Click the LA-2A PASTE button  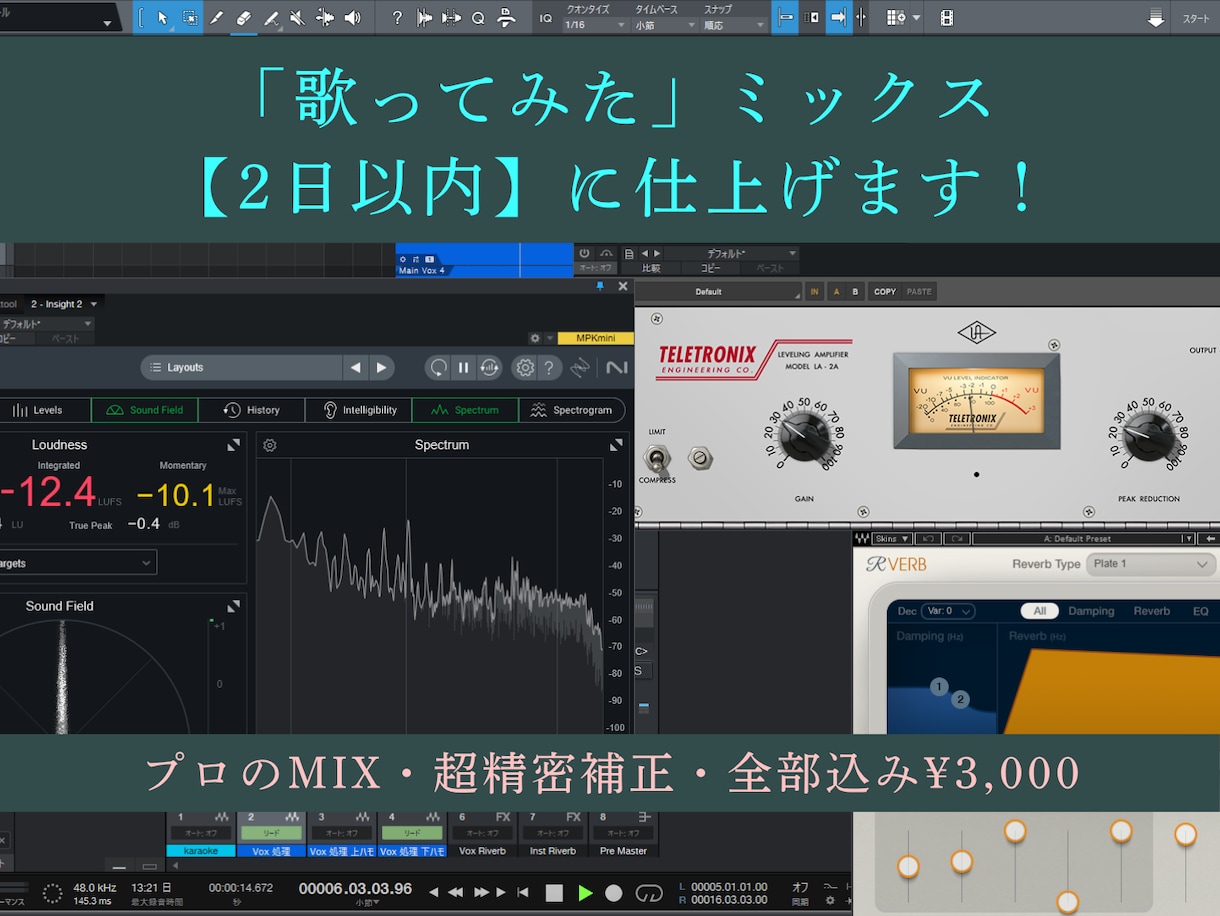click(919, 292)
